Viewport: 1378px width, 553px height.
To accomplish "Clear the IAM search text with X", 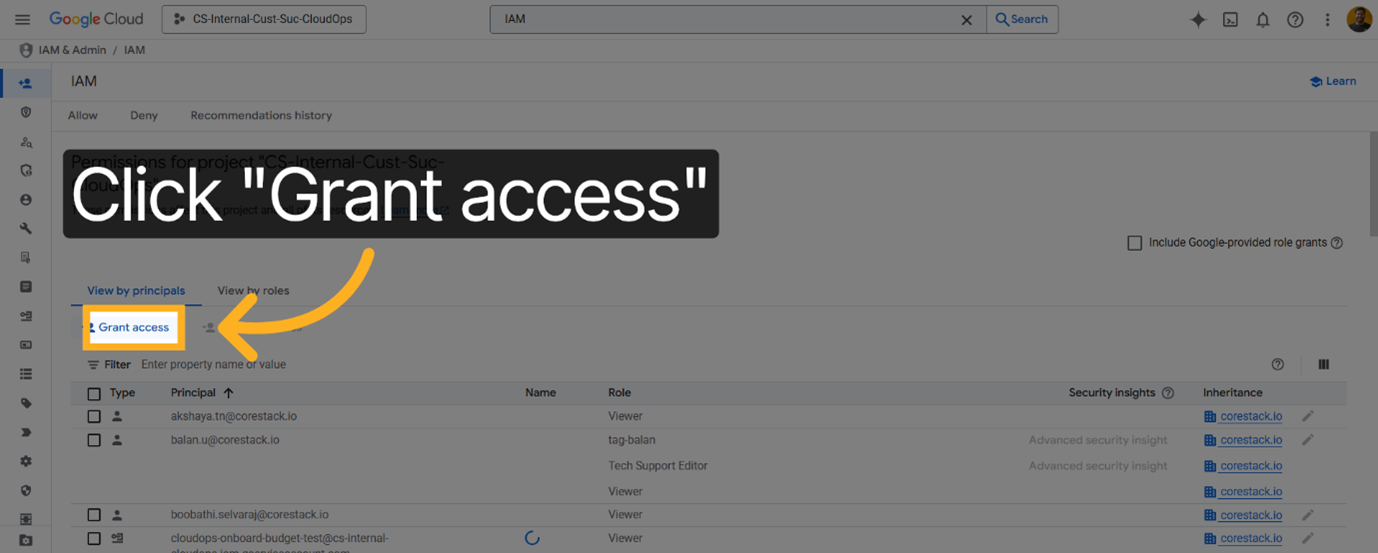I will click(966, 19).
